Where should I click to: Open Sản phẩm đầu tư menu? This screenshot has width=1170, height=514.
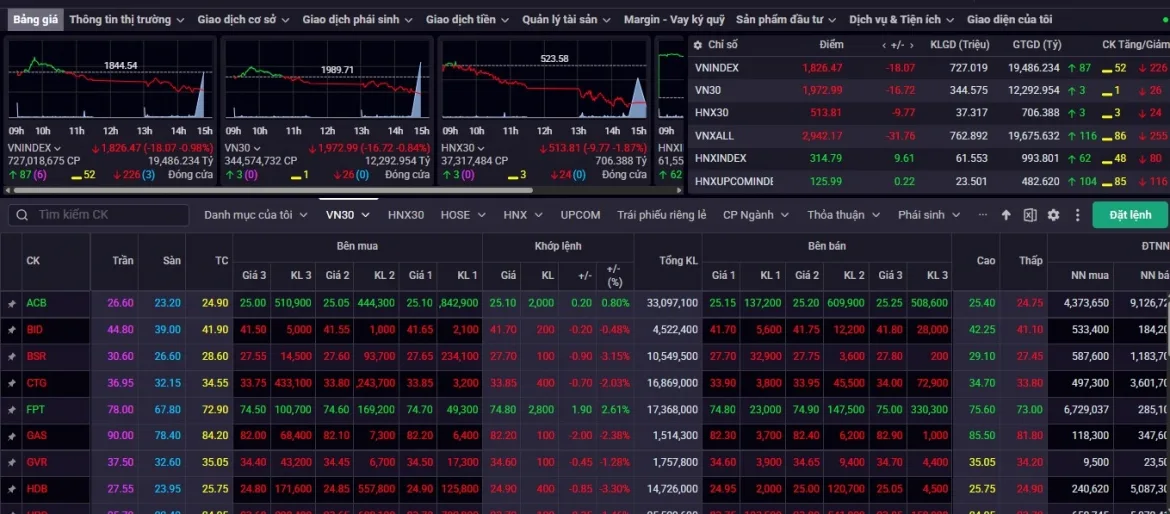(786, 19)
